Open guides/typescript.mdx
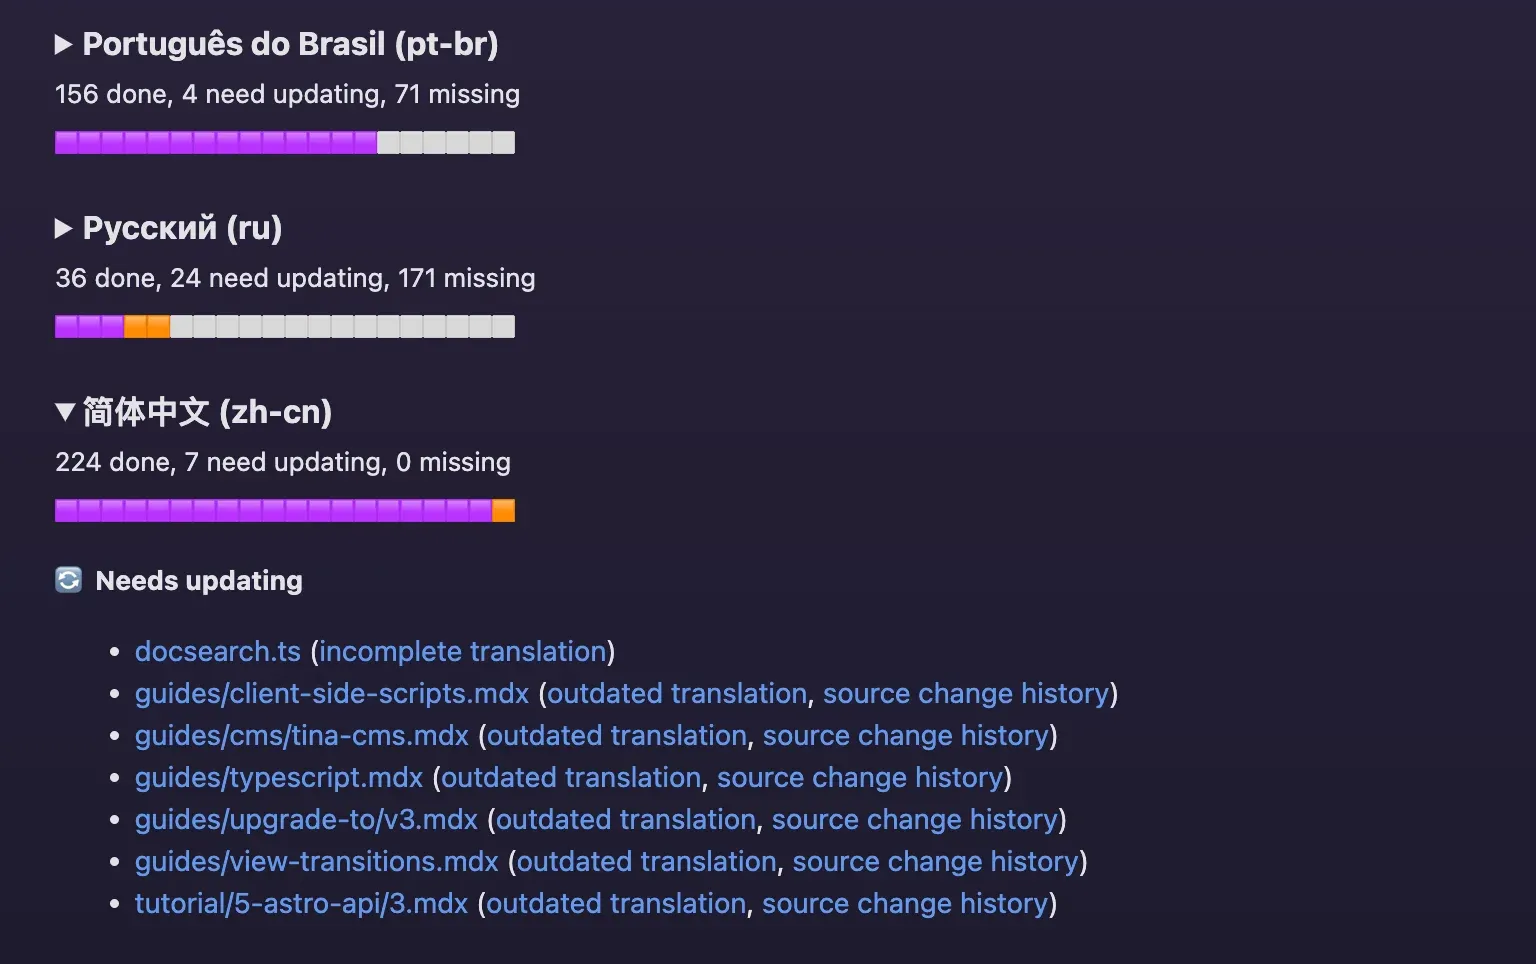1536x964 pixels. click(279, 777)
